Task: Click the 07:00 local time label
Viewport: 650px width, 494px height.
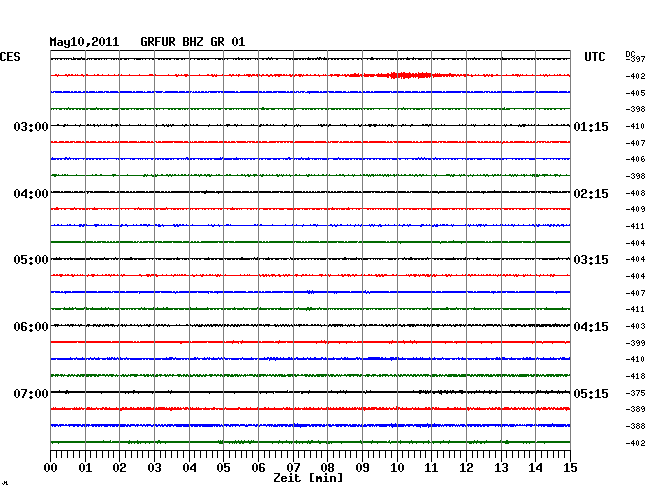Action: point(31,393)
